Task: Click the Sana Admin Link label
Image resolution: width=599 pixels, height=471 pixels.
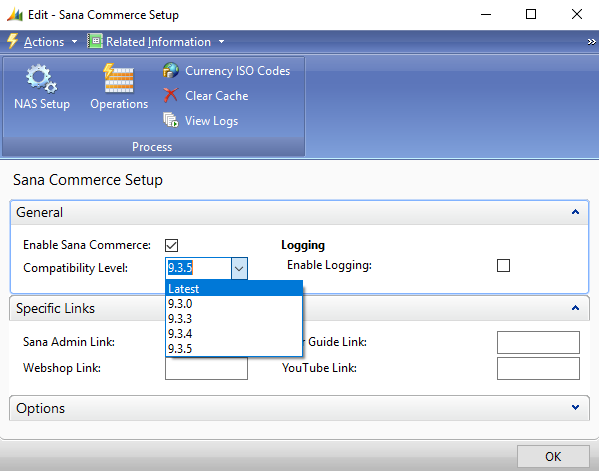Action: point(69,342)
